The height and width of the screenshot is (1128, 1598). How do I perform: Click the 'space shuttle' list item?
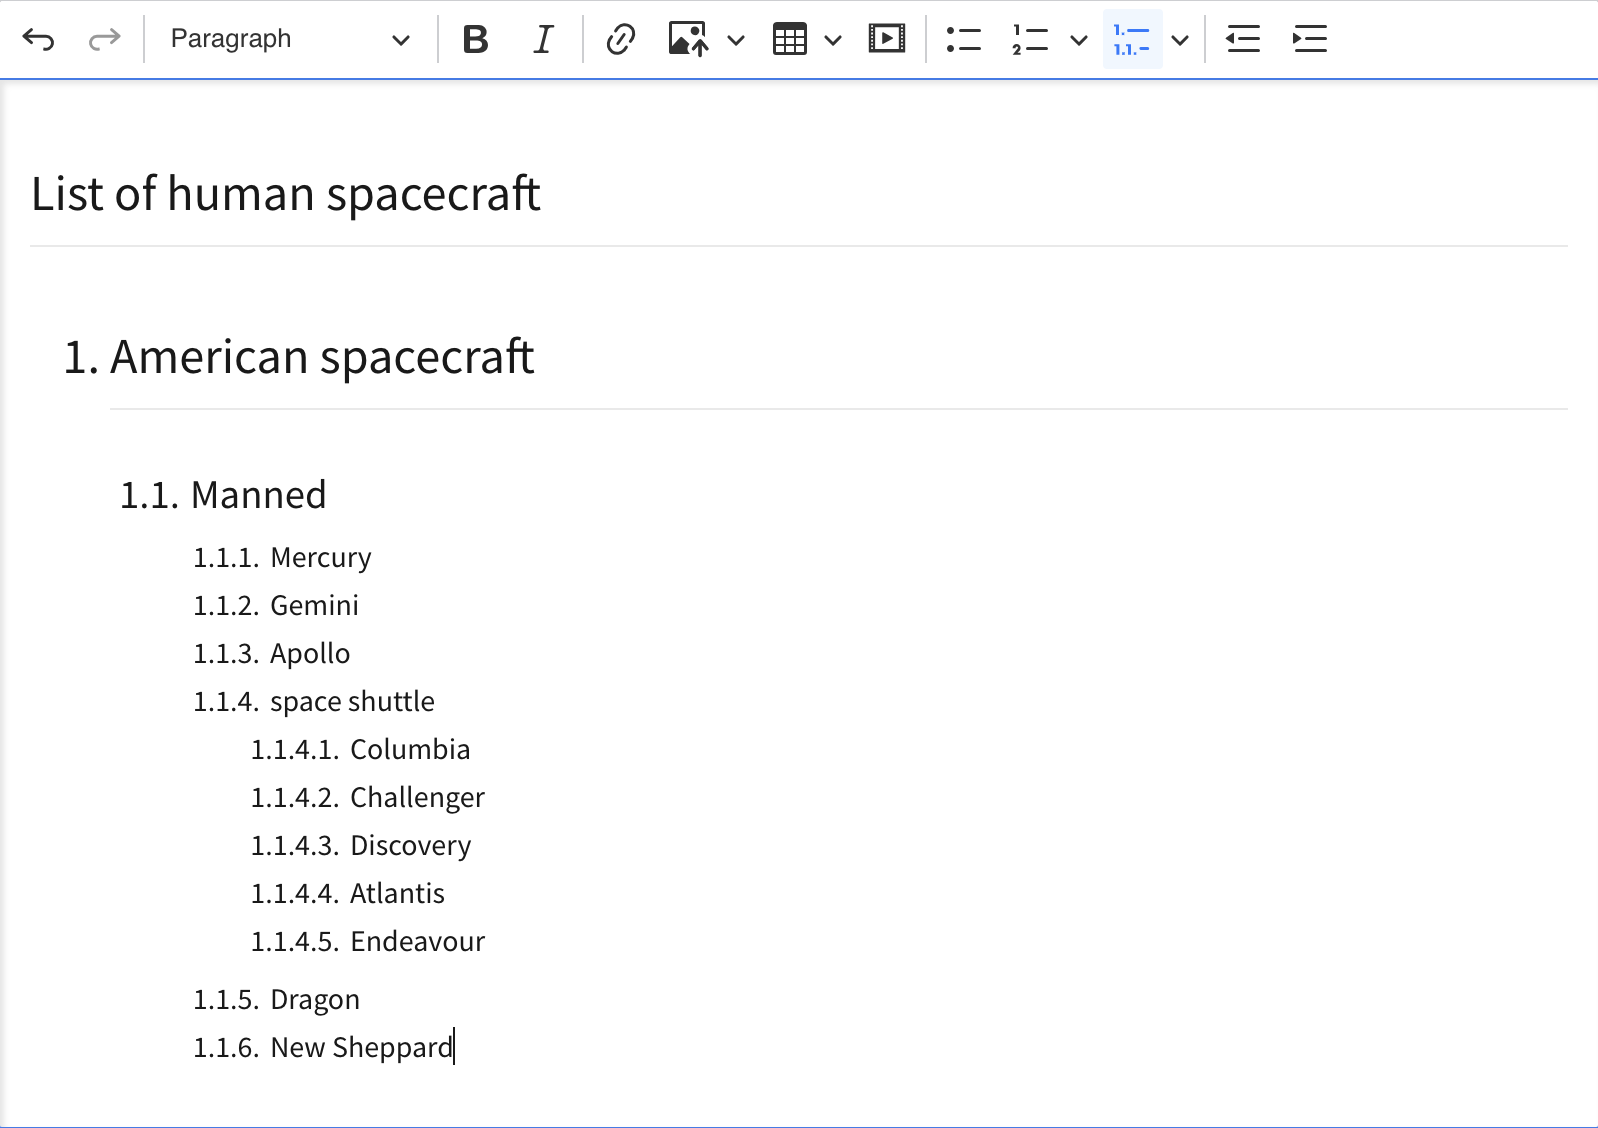[x=352, y=702]
